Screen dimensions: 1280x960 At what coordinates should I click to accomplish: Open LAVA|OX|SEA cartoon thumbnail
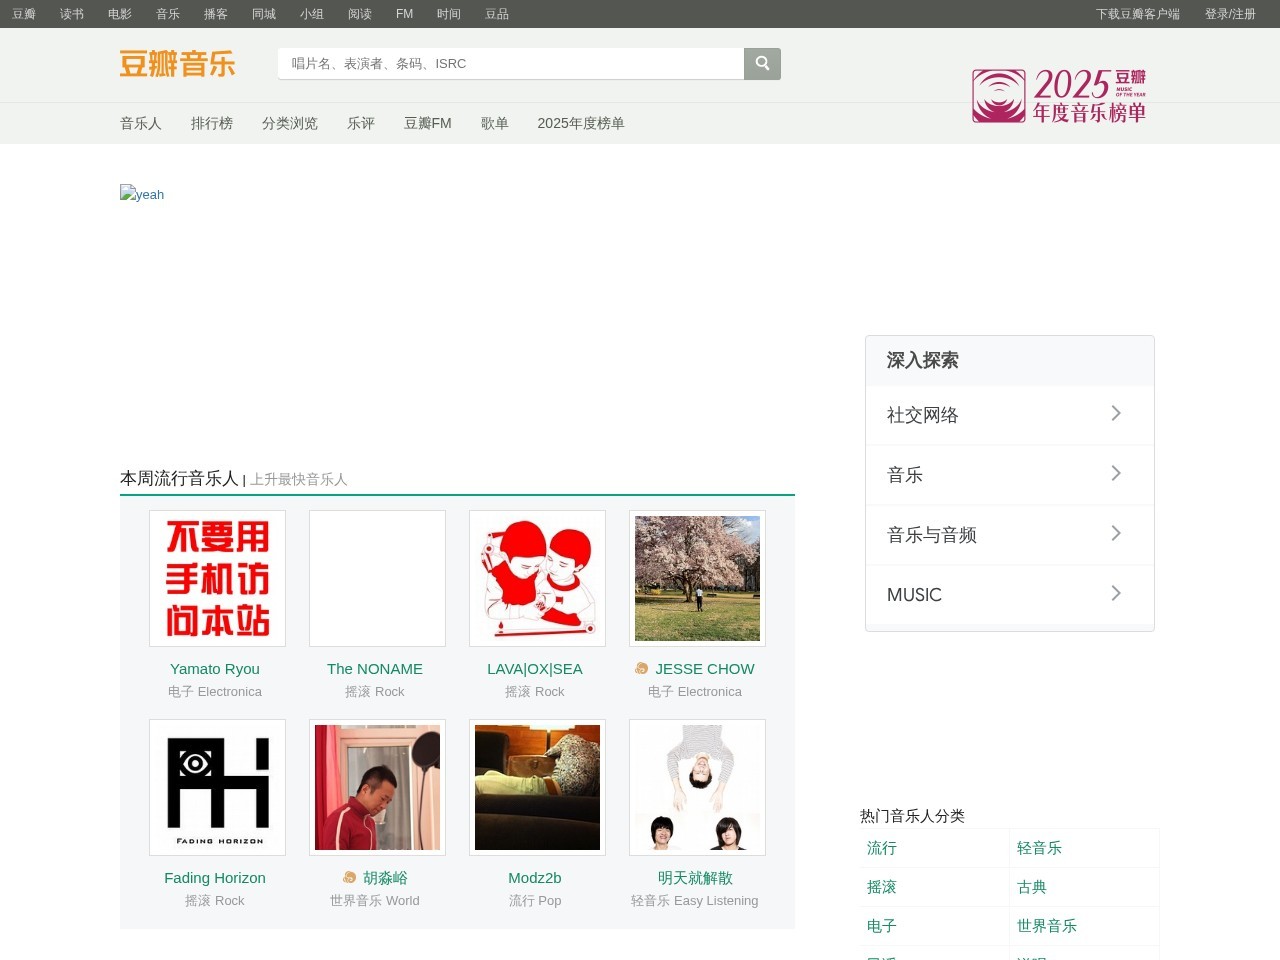(x=537, y=578)
